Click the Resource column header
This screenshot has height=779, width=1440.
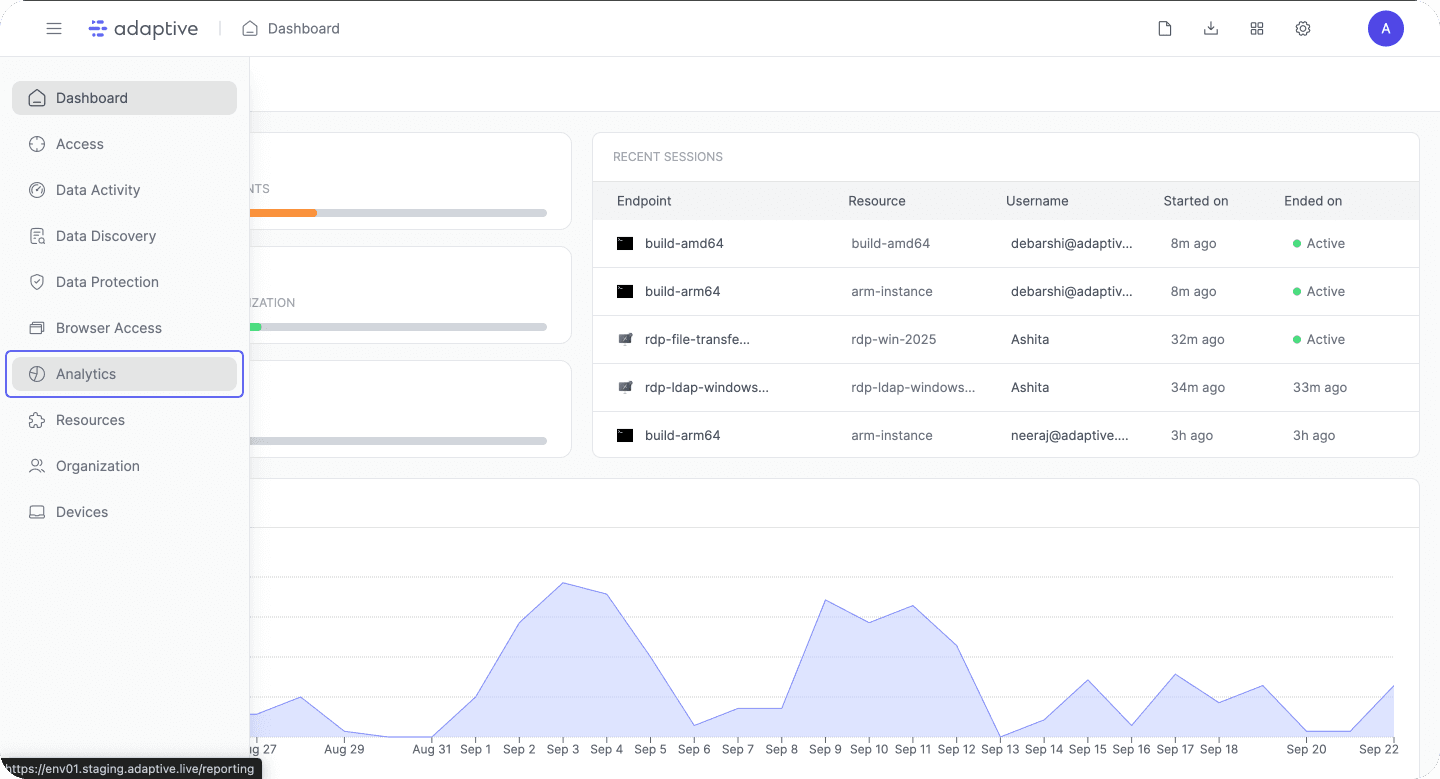(877, 201)
